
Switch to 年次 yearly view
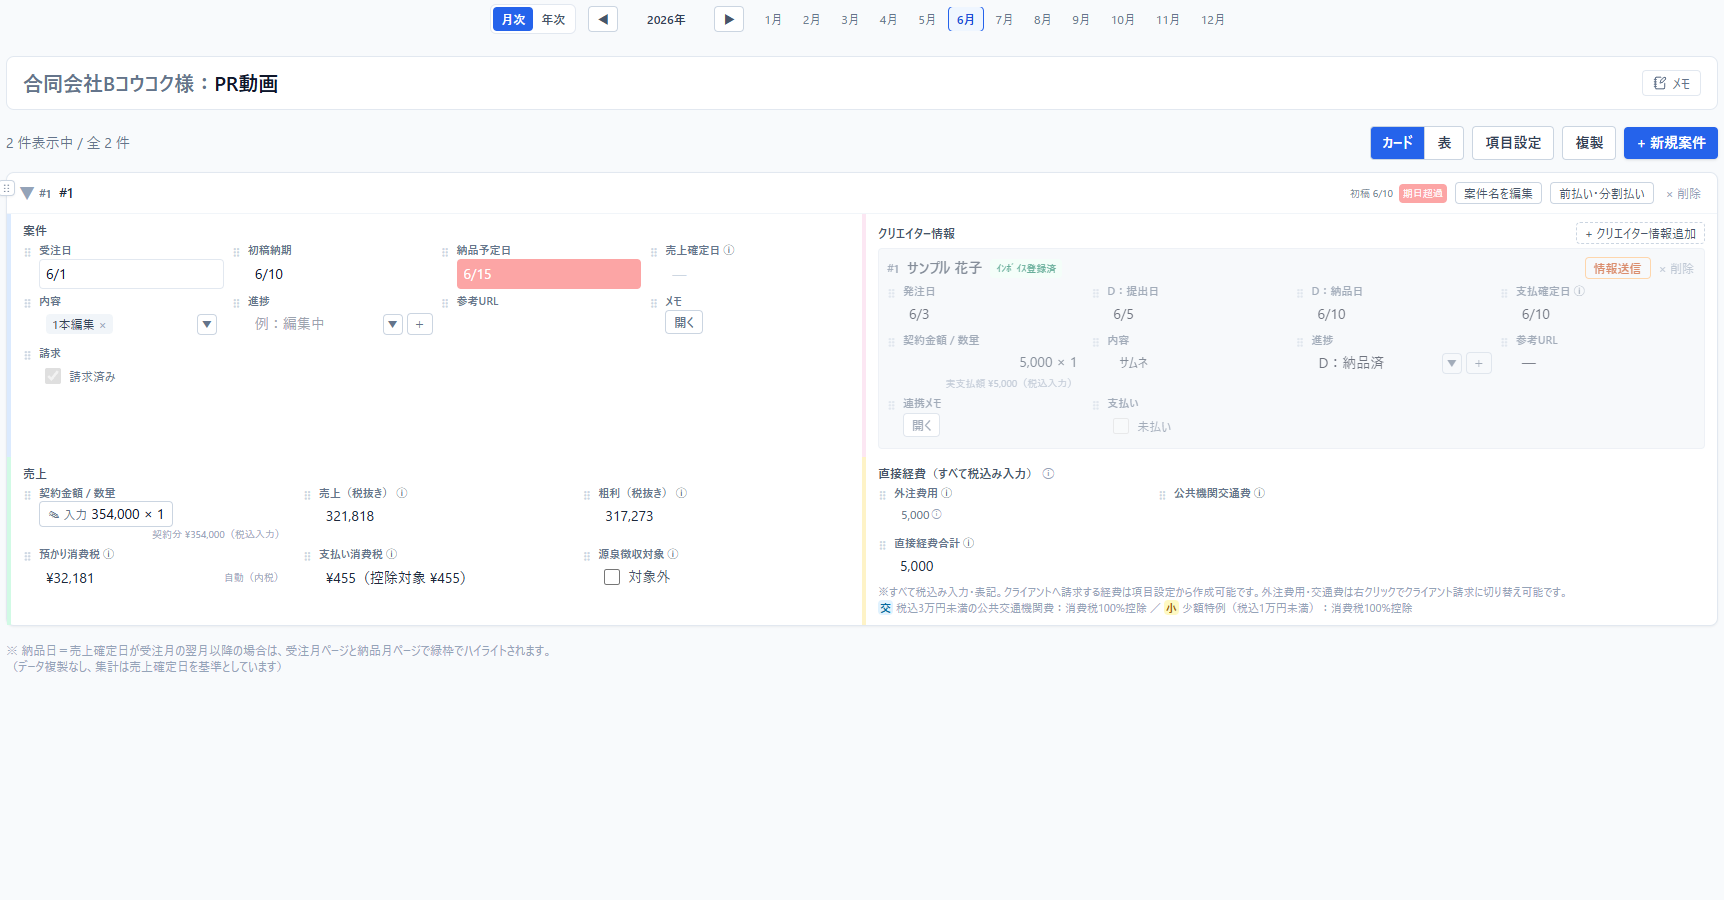pos(553,19)
